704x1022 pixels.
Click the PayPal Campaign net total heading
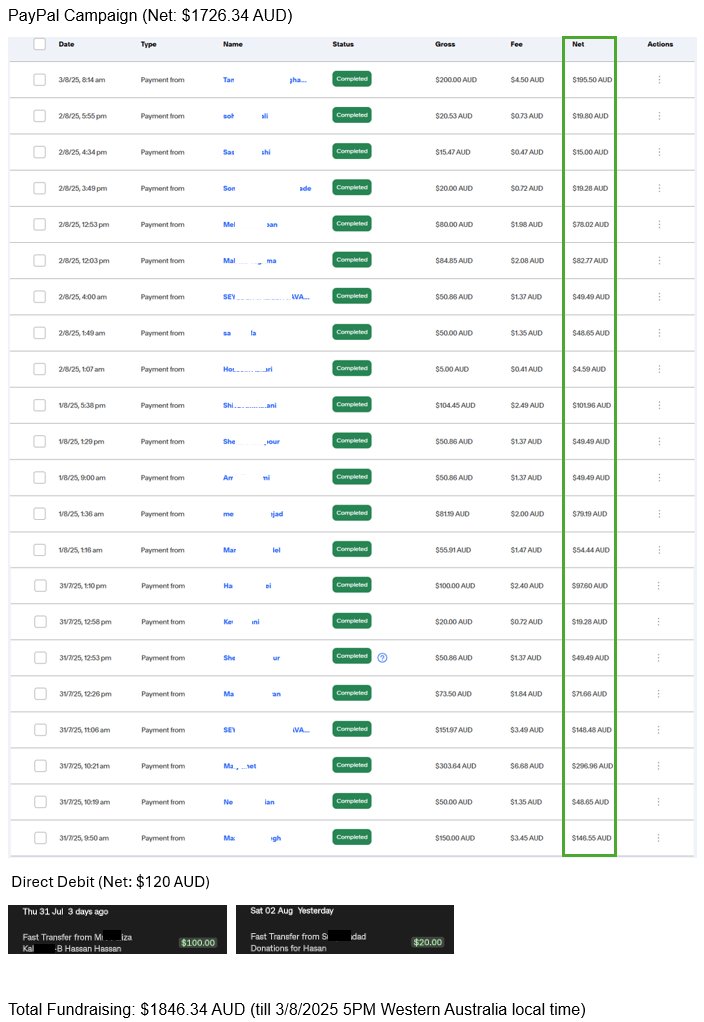[x=151, y=15]
